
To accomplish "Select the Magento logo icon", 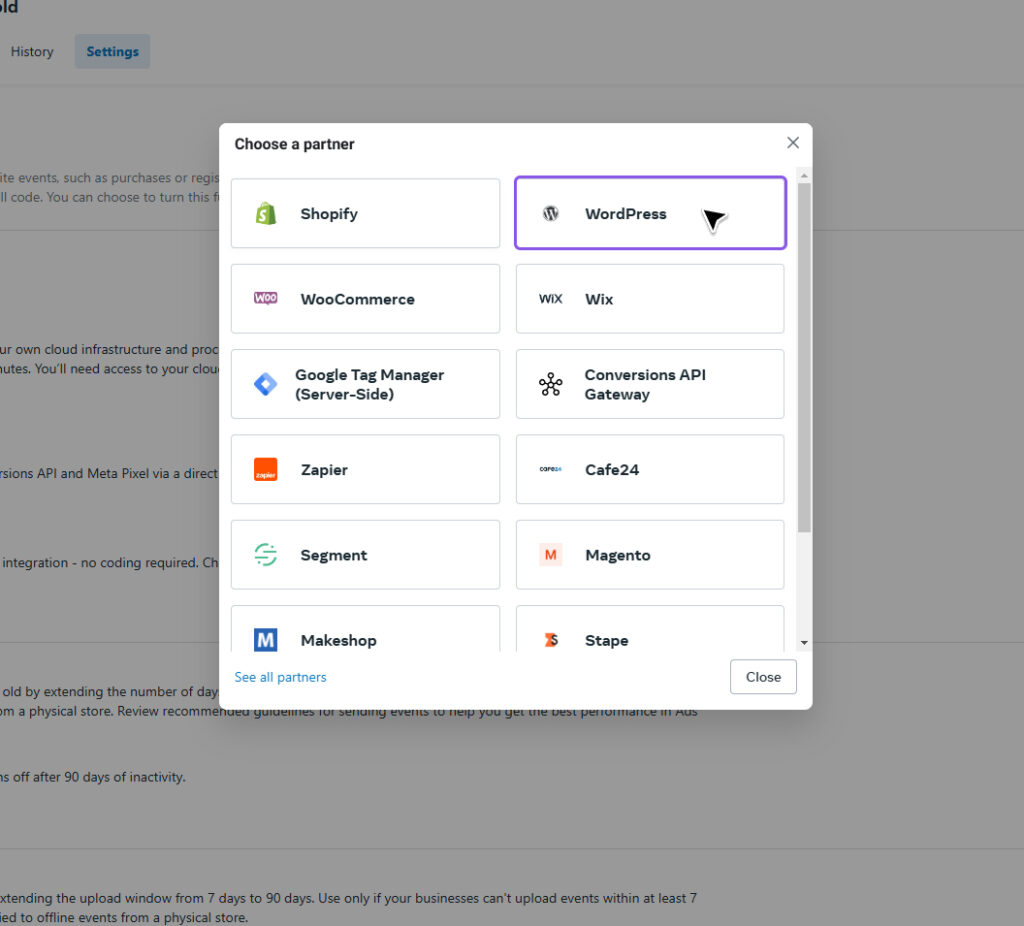I will click(550, 554).
